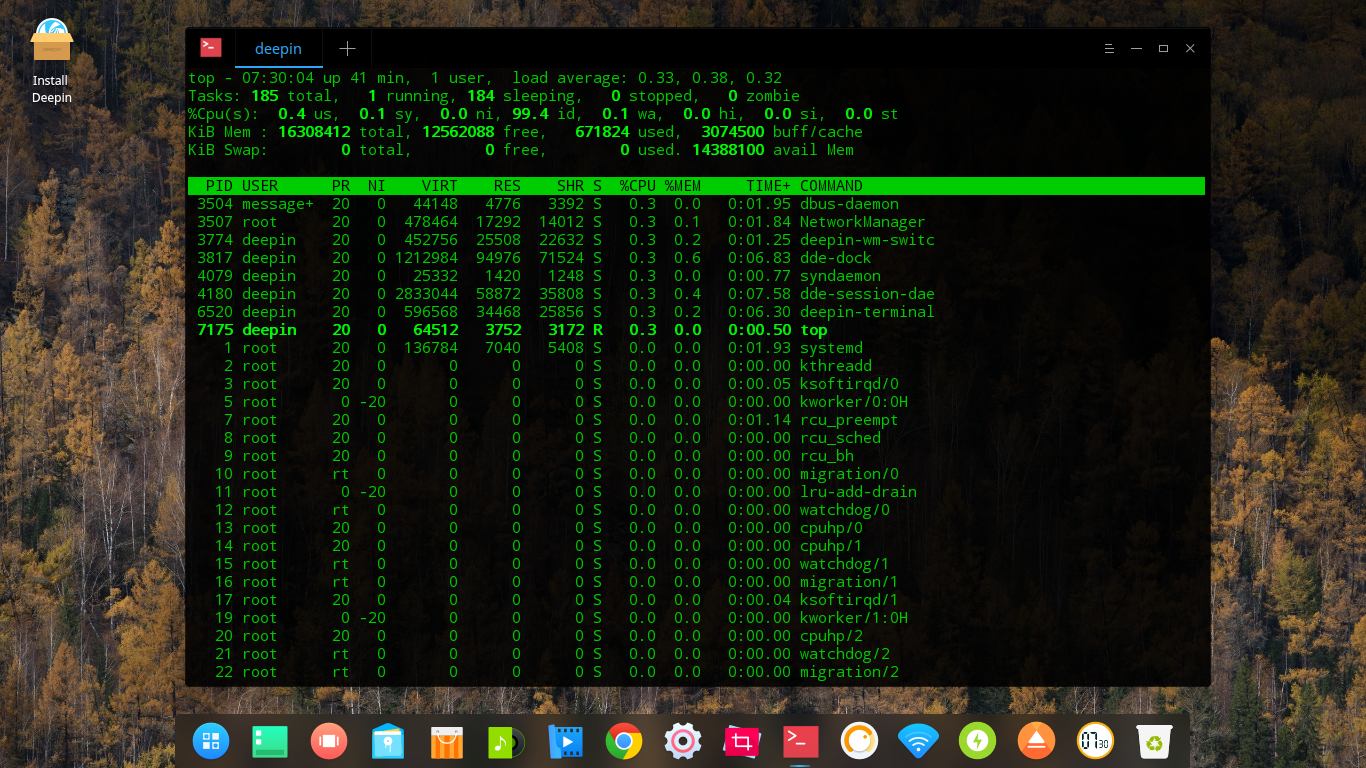The height and width of the screenshot is (768, 1366).
Task: Start Deepin Screenshot crop icon
Action: coord(742,741)
